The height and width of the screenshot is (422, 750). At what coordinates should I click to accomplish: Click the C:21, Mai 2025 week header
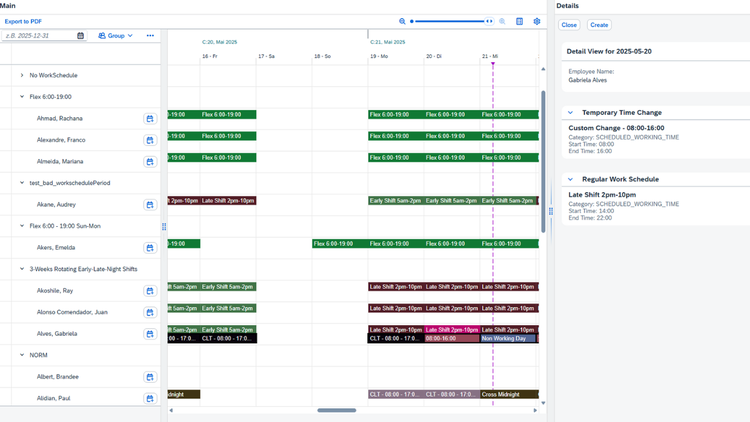pos(387,42)
